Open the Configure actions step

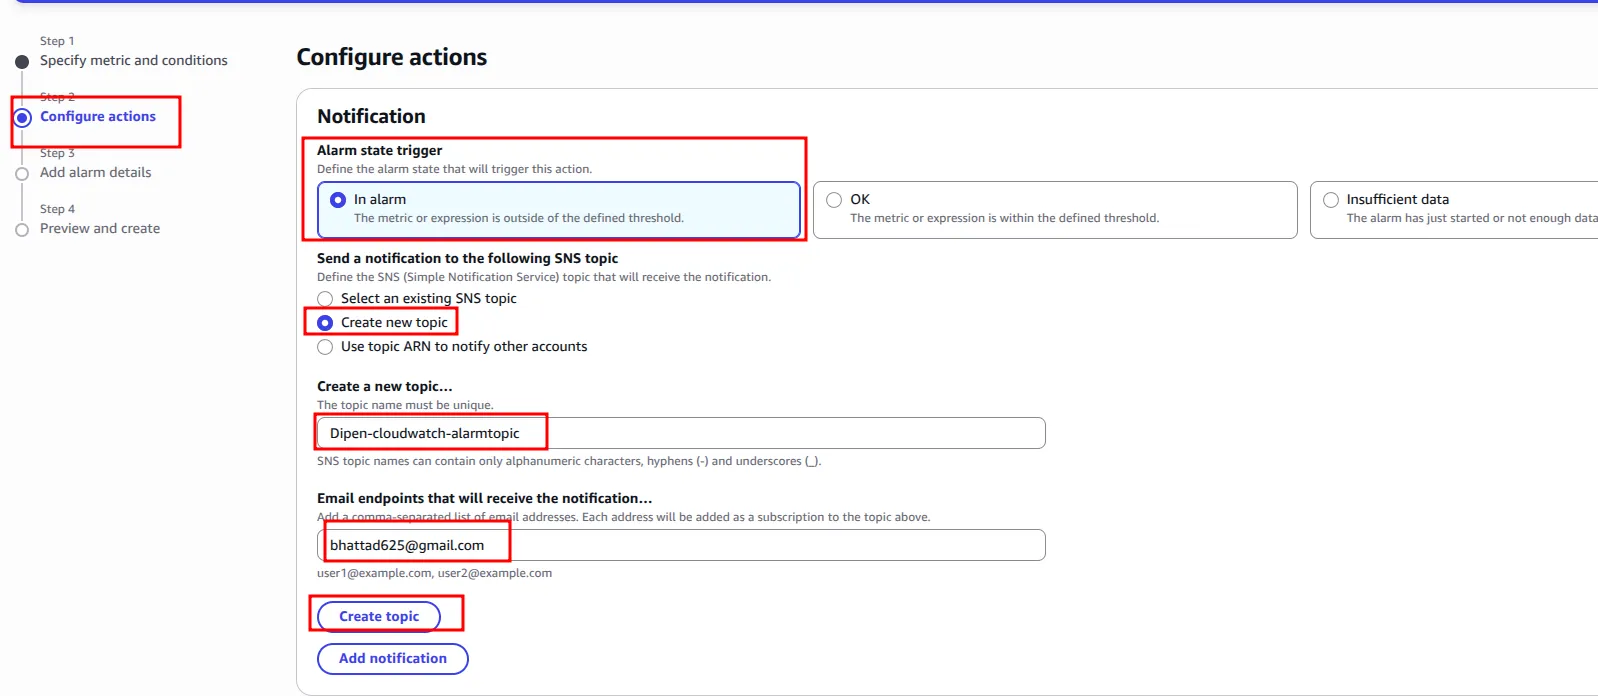98,116
